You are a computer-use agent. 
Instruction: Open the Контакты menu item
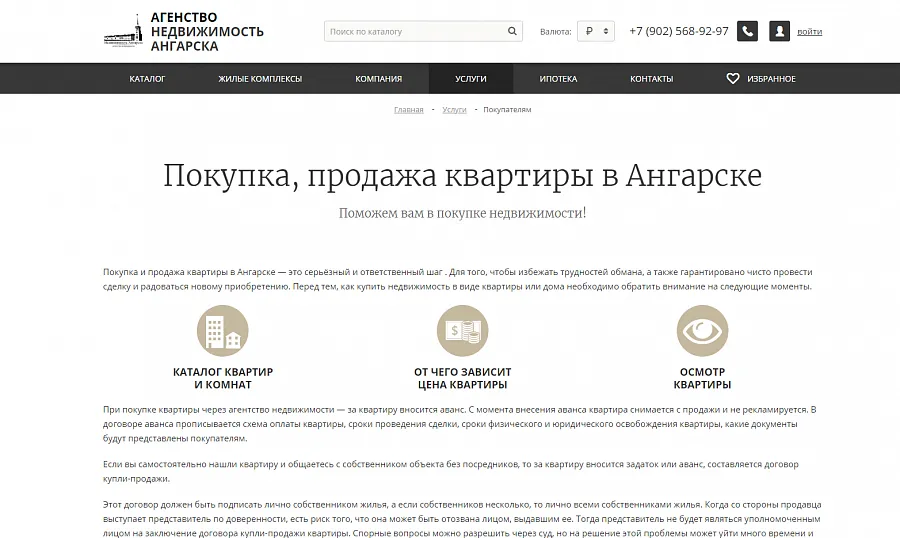(x=651, y=79)
